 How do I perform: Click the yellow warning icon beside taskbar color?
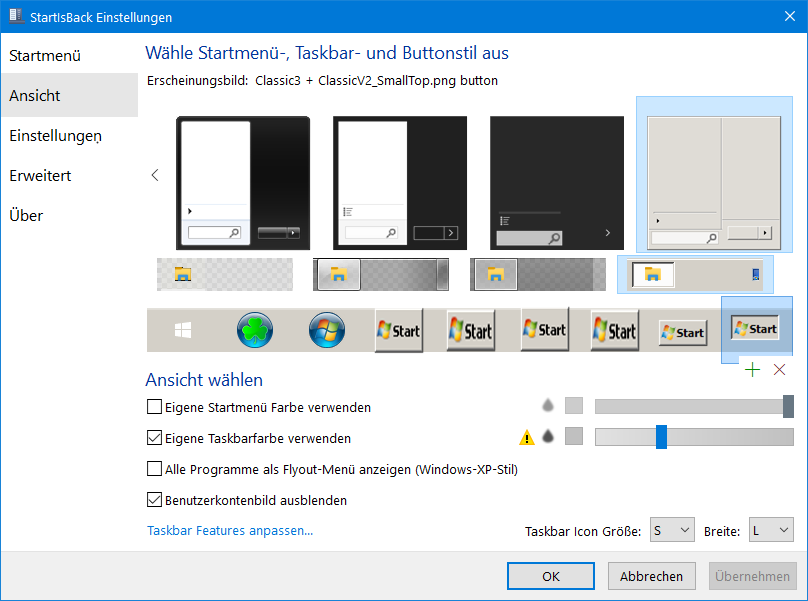coord(527,438)
